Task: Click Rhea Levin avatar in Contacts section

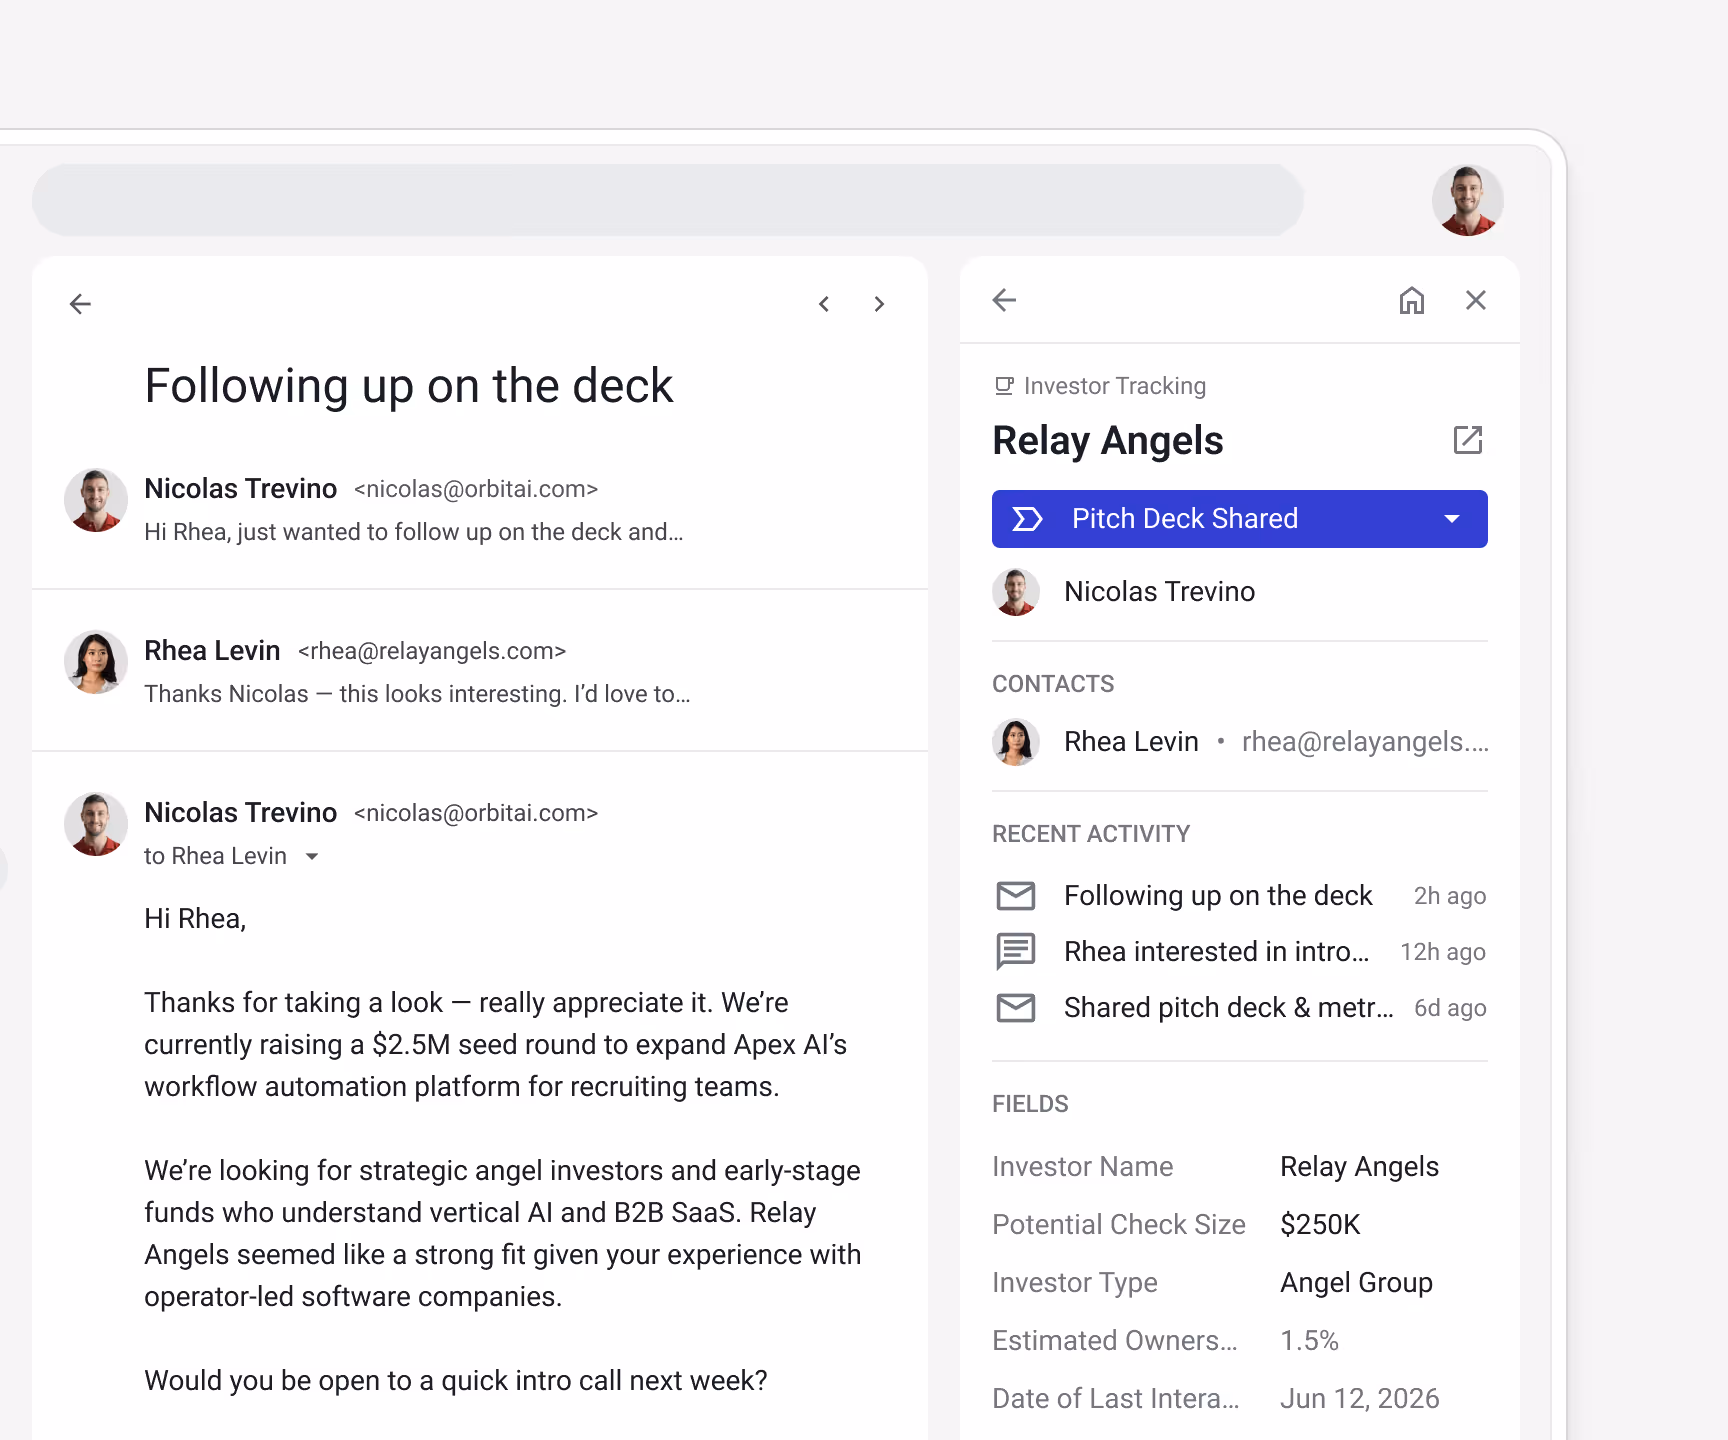Action: point(1016,742)
